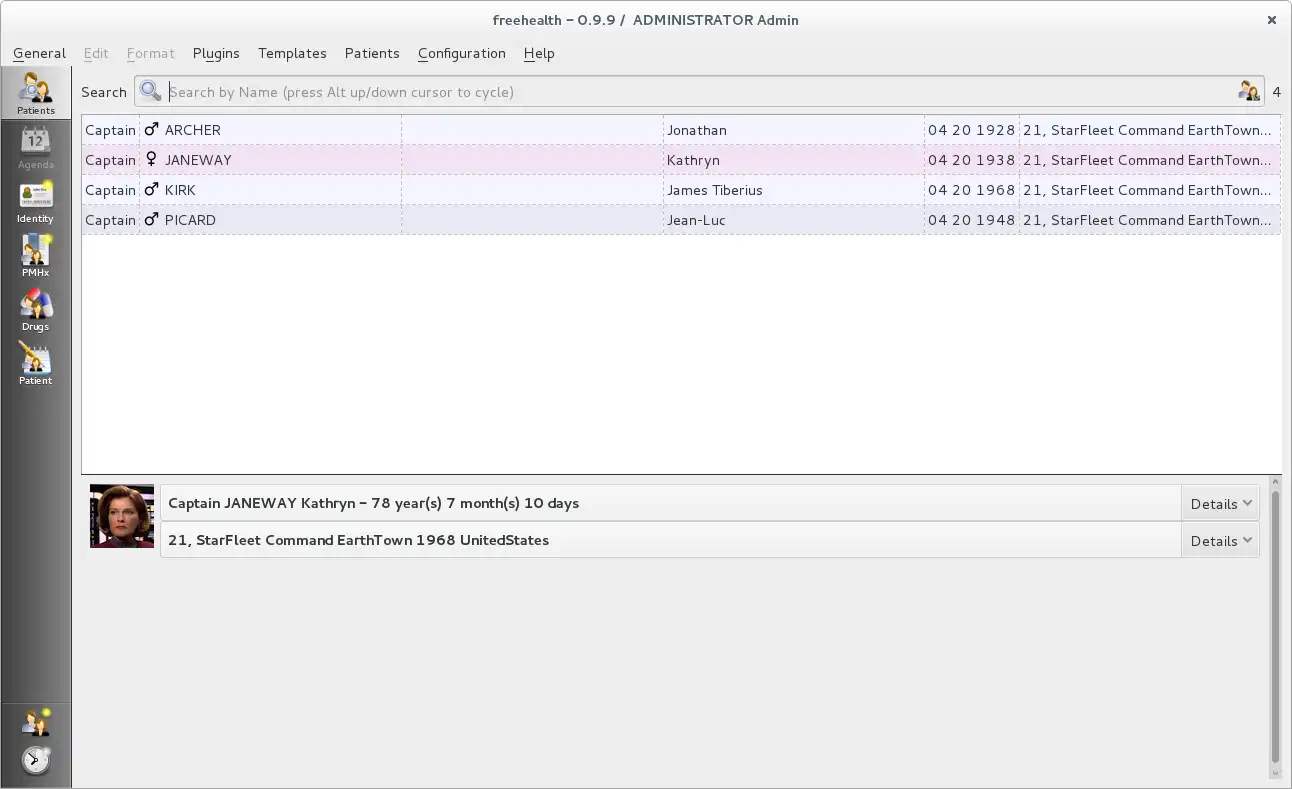Click the address cell in JANEWAY's row
Image resolution: width=1292 pixels, height=789 pixels.
[x=1150, y=160]
